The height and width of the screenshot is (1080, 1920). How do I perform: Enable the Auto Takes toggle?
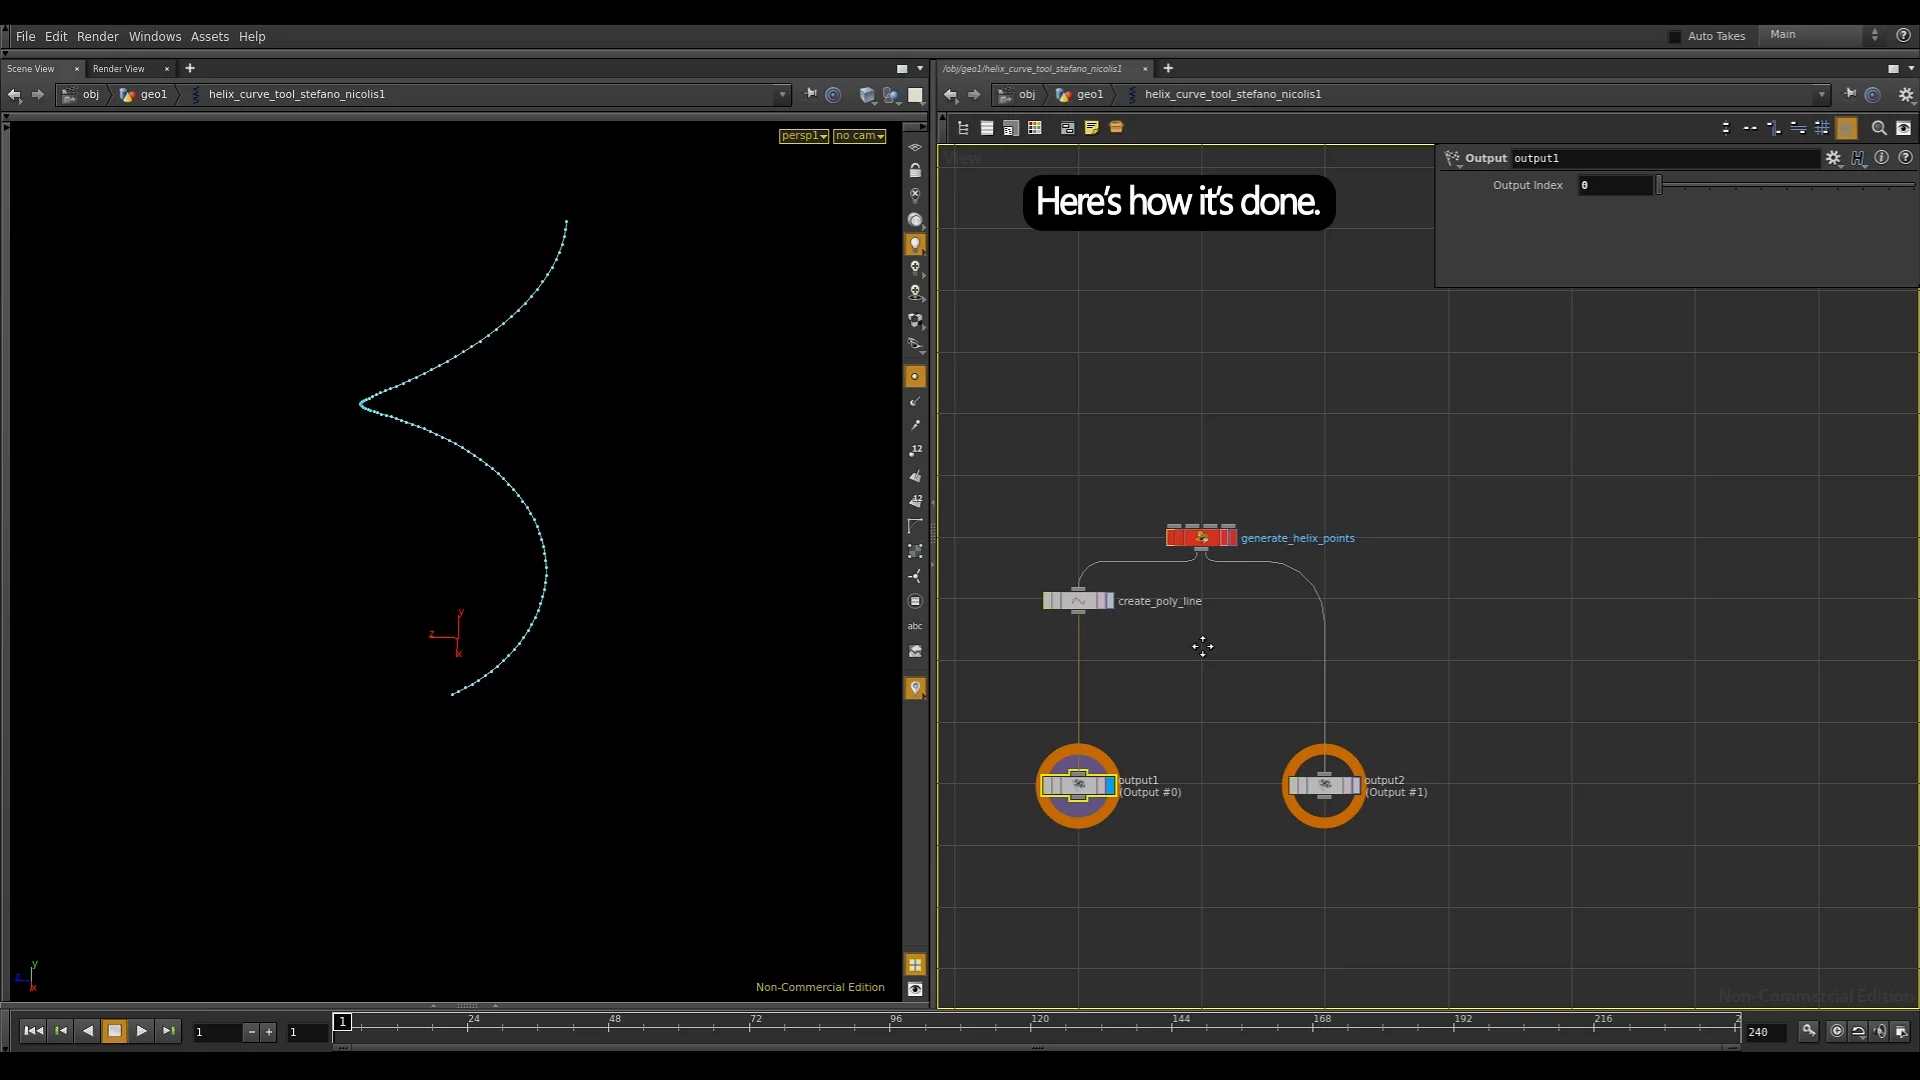point(1674,36)
